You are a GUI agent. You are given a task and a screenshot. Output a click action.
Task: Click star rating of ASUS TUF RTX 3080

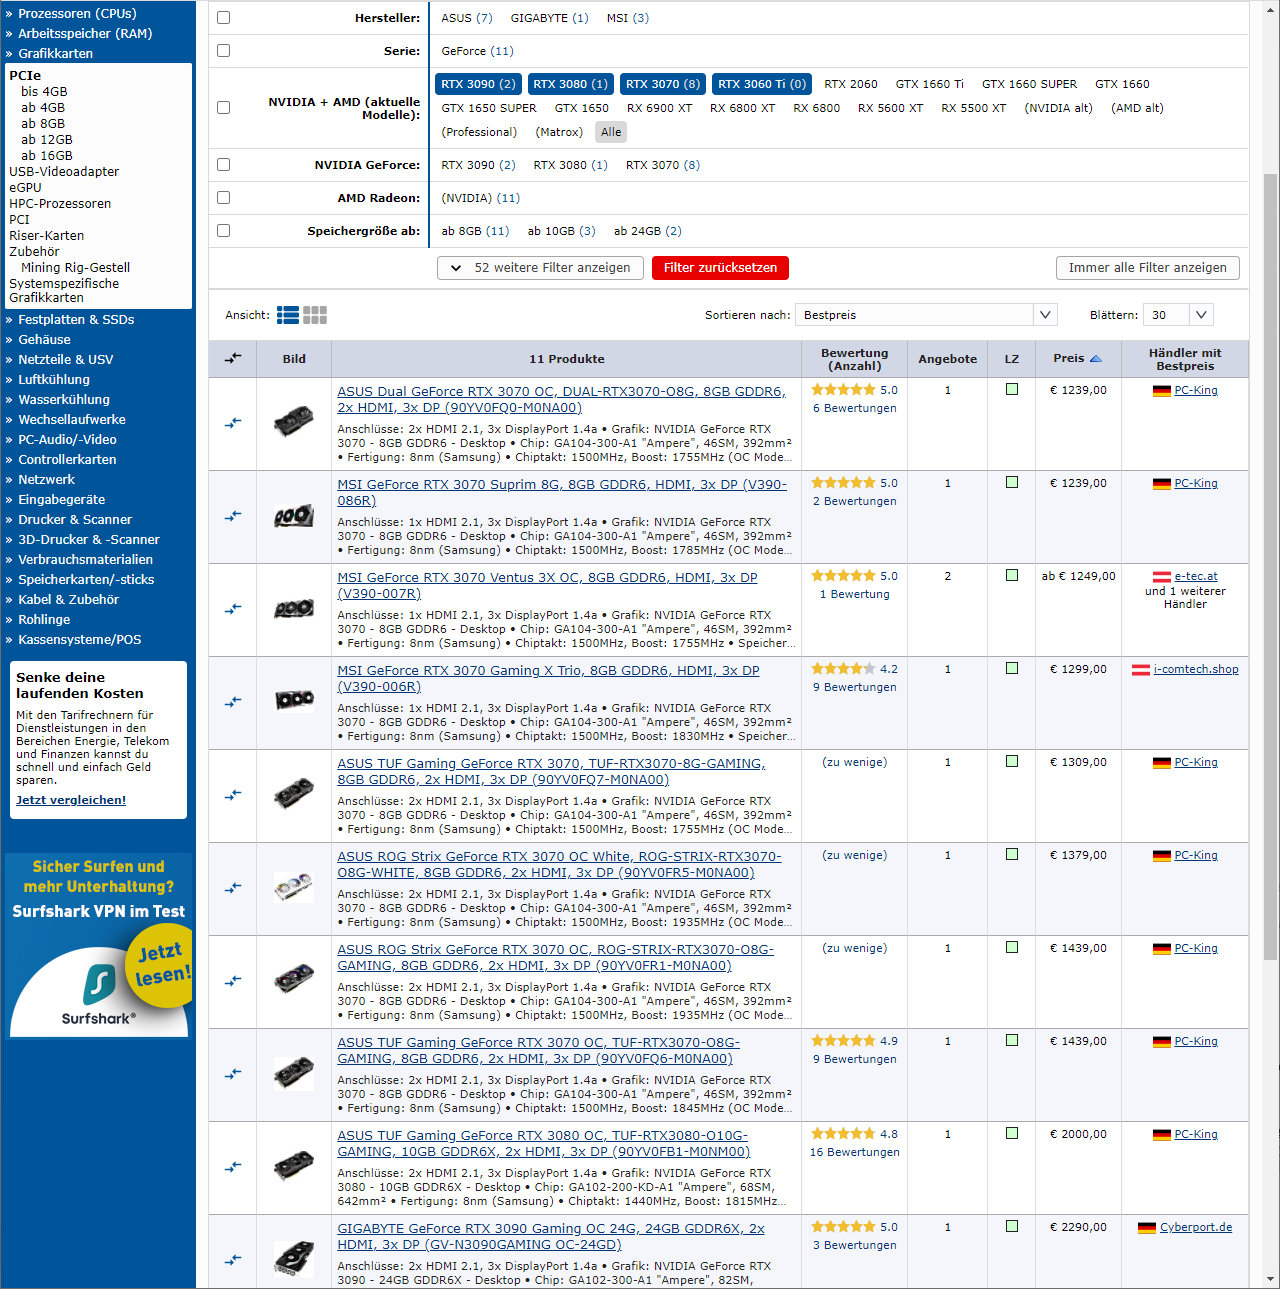[843, 1134]
